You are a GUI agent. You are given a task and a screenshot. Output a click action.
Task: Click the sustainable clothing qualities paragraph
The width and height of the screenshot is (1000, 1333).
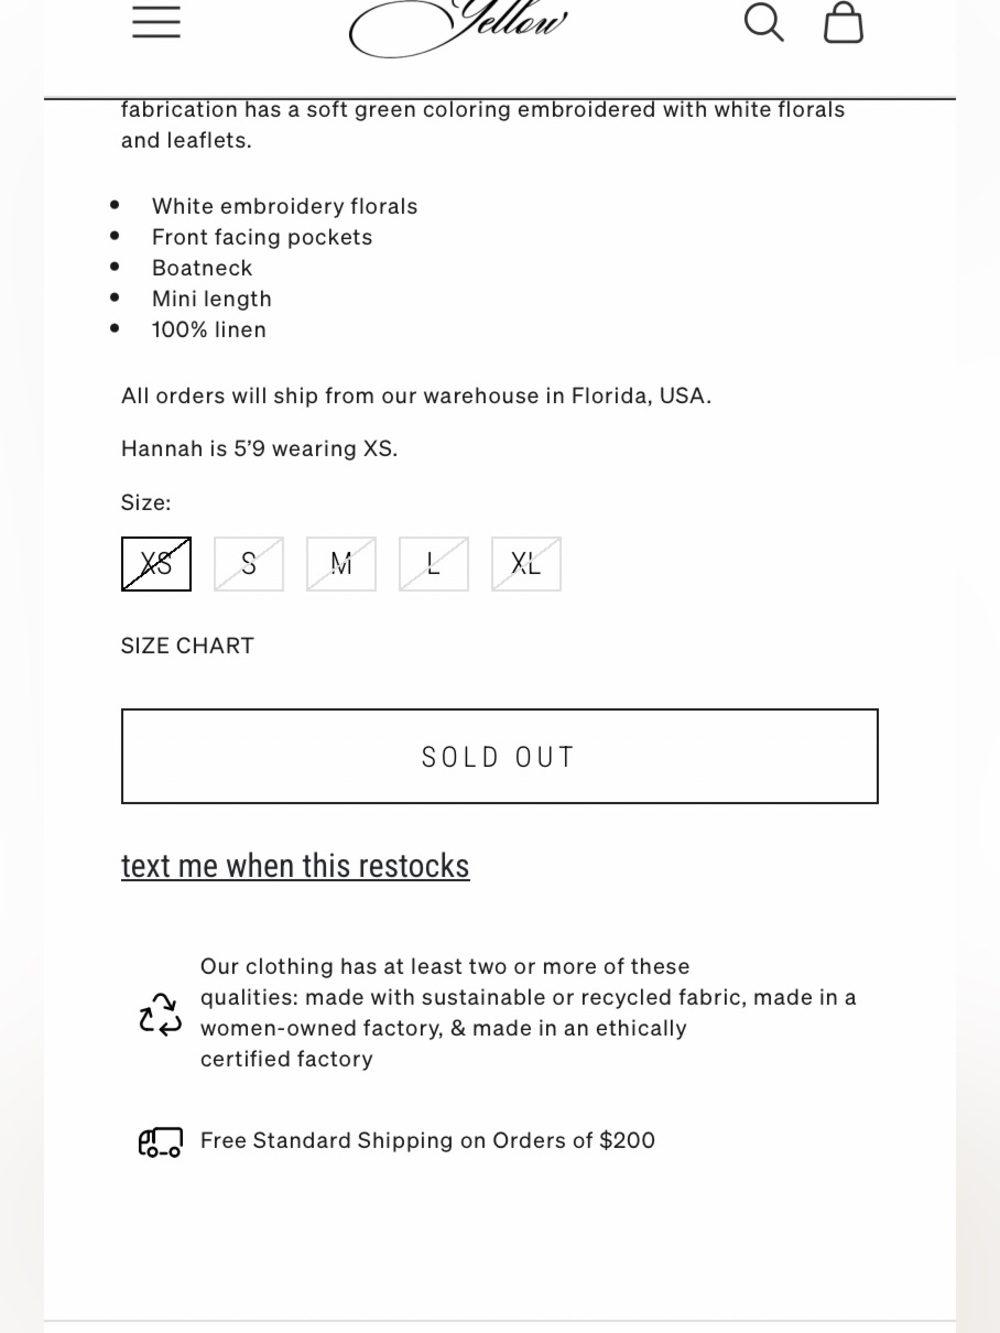click(x=528, y=1013)
